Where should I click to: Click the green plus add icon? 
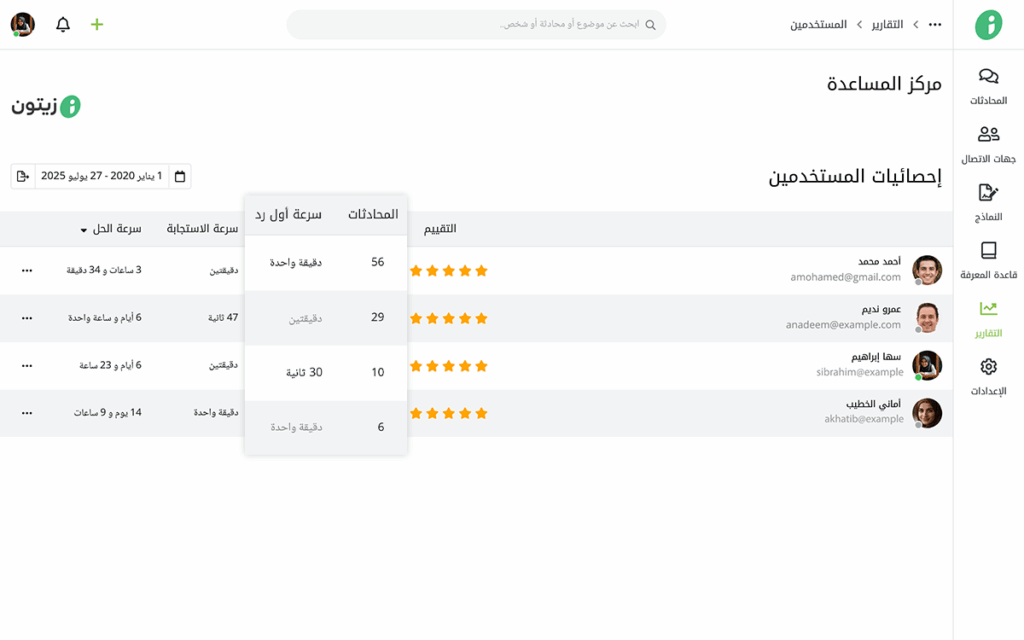pyautogui.click(x=97, y=25)
